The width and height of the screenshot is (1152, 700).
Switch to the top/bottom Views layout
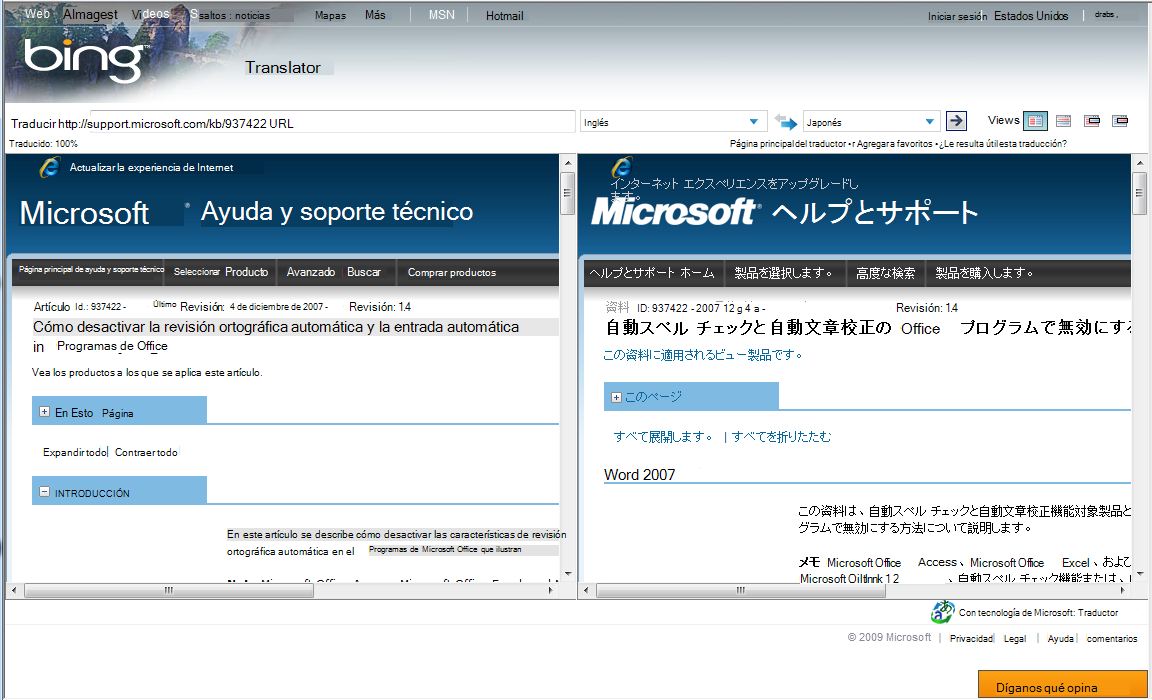1063,120
